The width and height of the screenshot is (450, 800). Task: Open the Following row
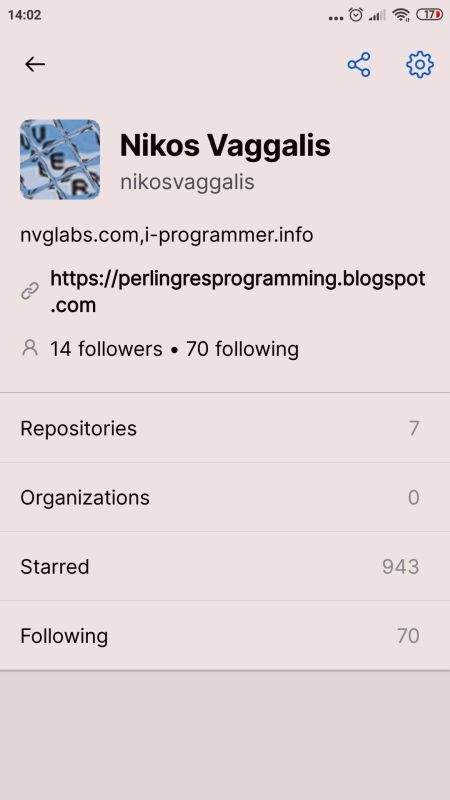(225, 636)
